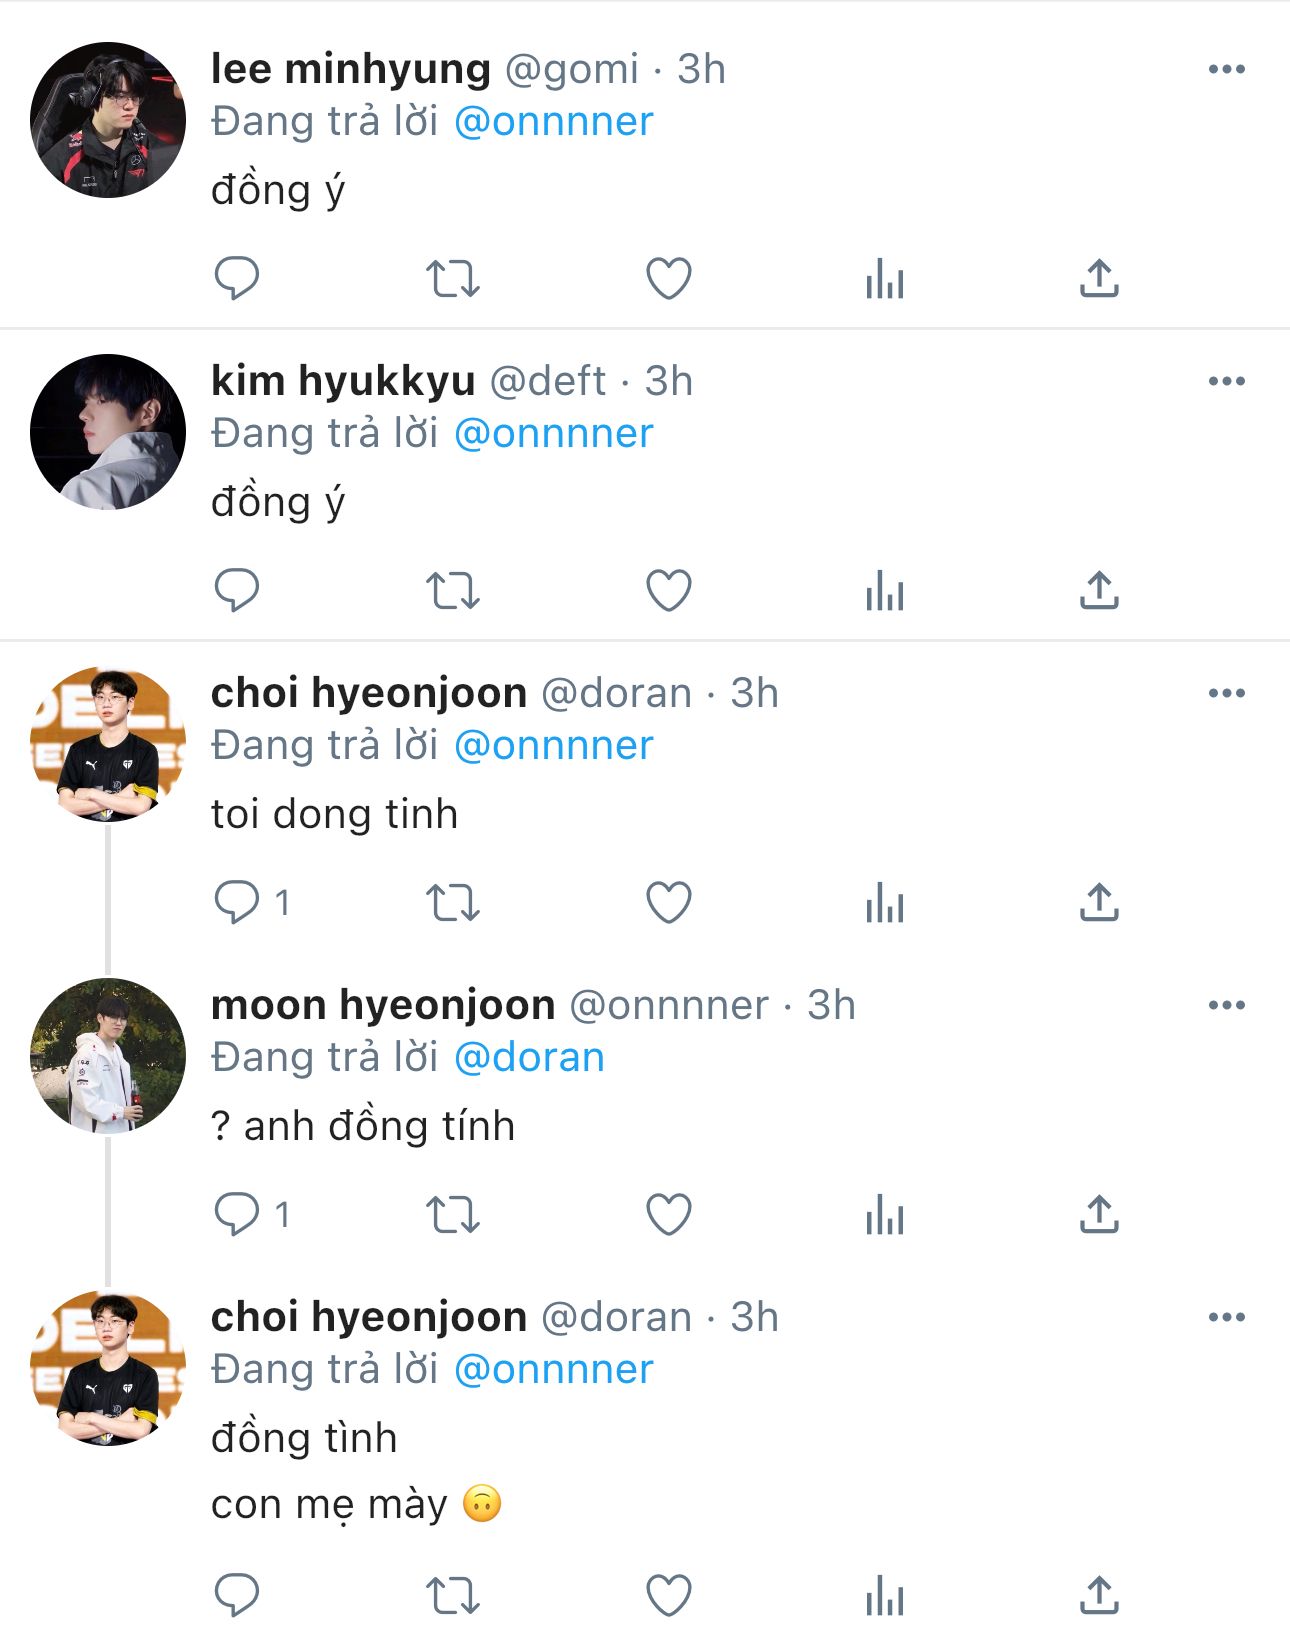Open @doran mention in moon hyeonjoon's reply

click(x=529, y=1058)
